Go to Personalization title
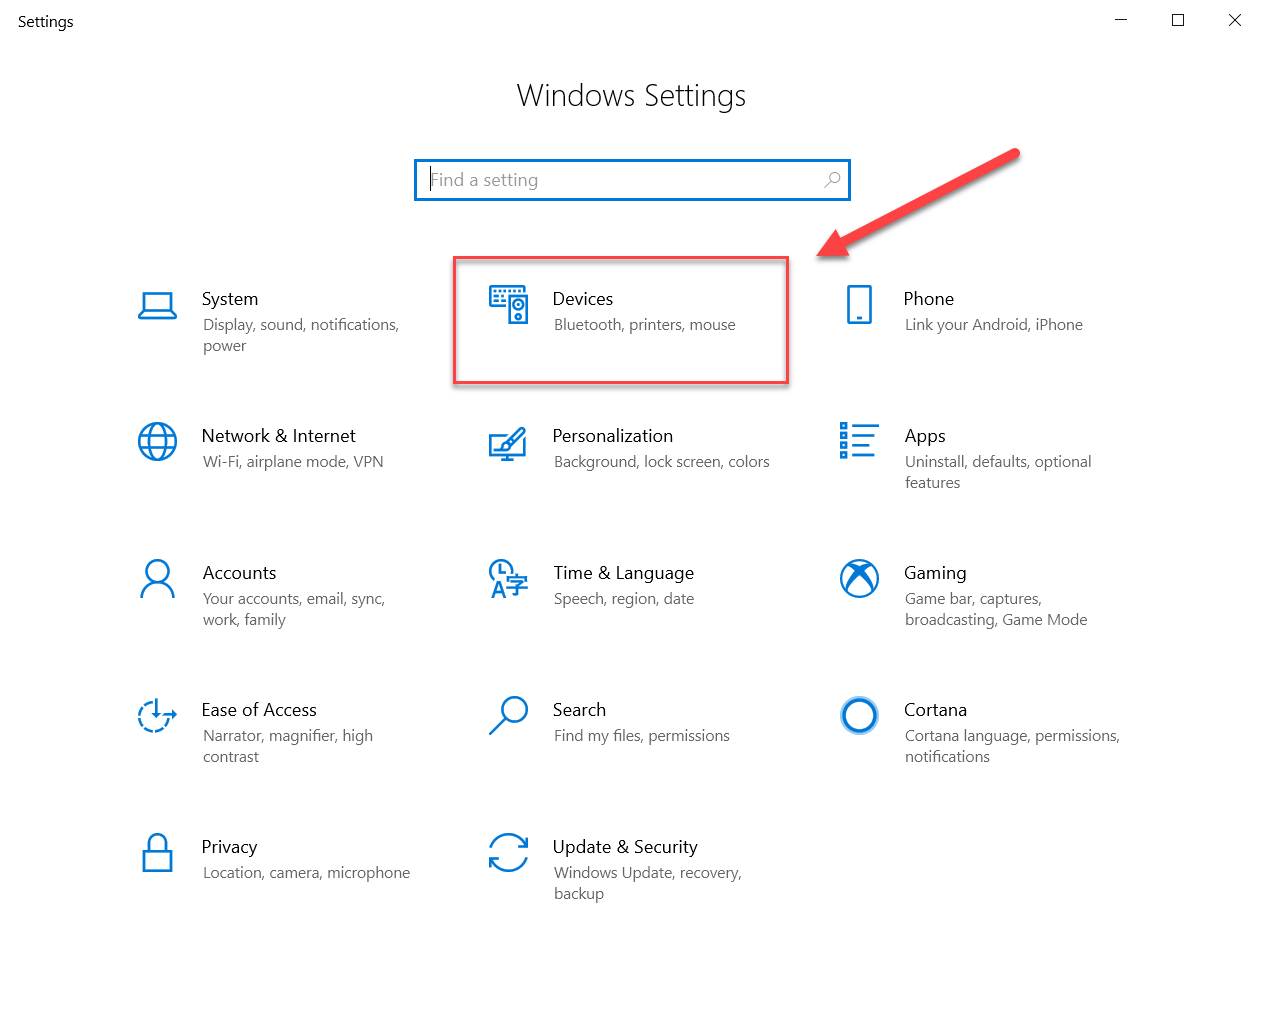 click(x=613, y=436)
